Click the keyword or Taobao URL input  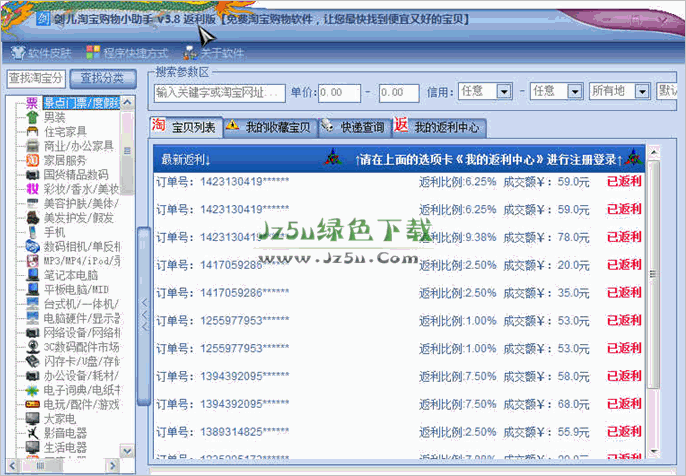tap(220, 93)
